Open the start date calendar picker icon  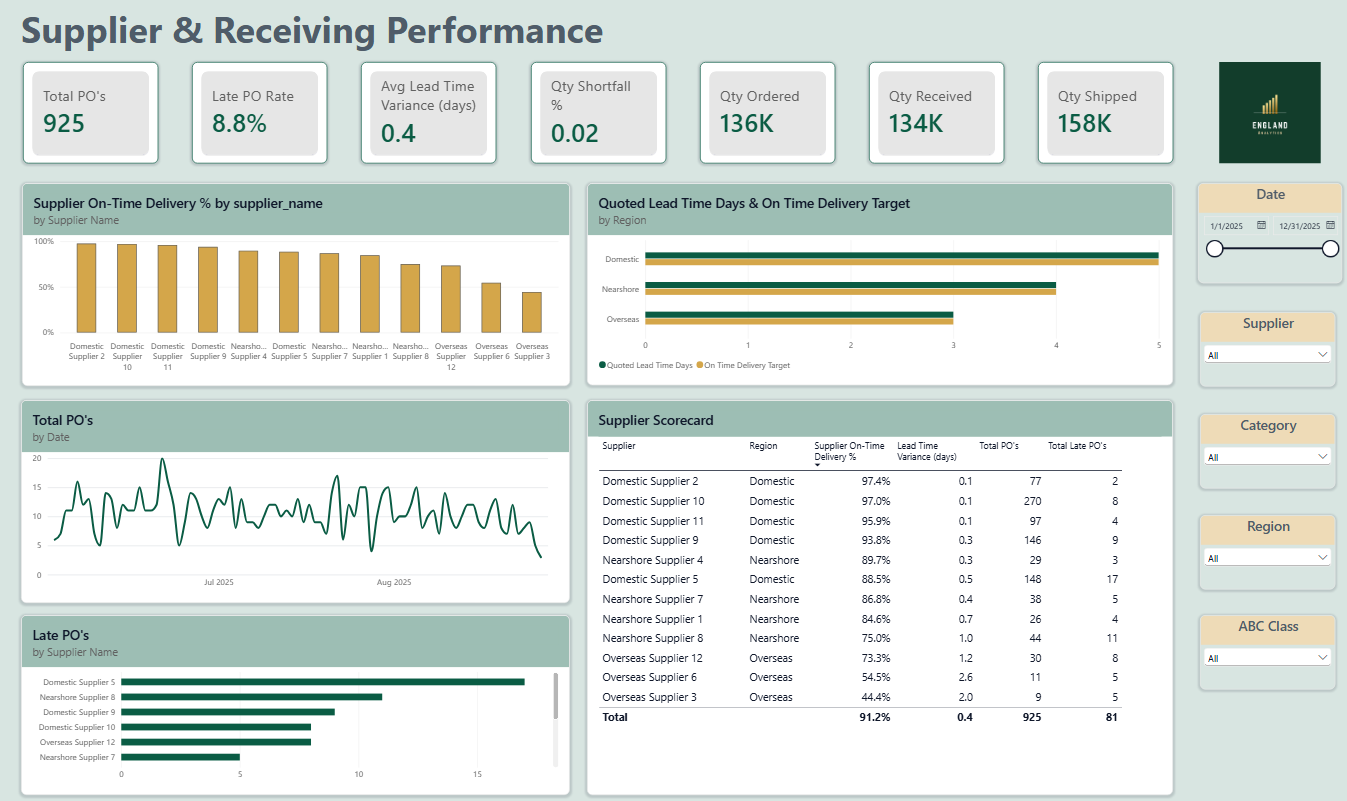click(x=1262, y=226)
